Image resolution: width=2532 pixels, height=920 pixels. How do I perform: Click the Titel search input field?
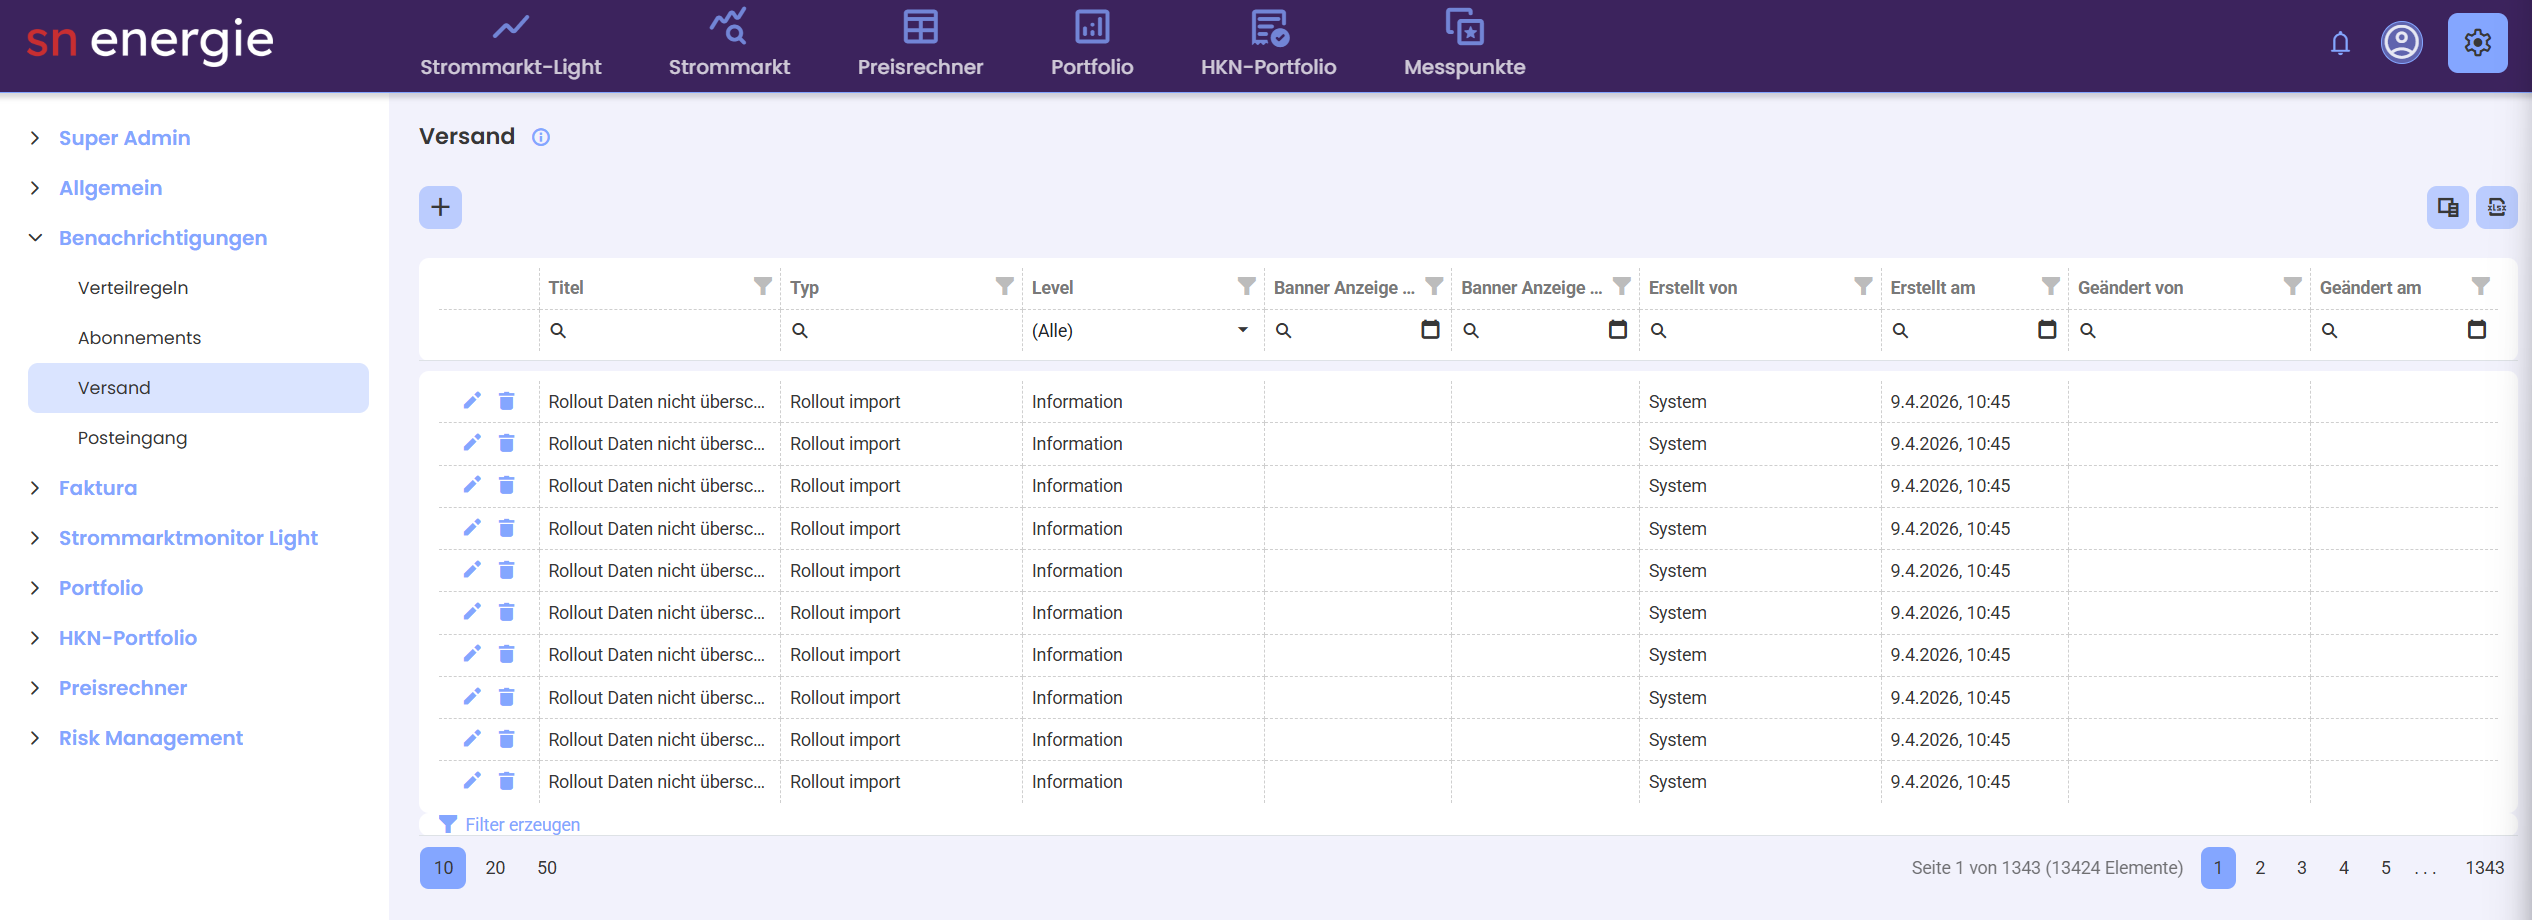tap(660, 330)
